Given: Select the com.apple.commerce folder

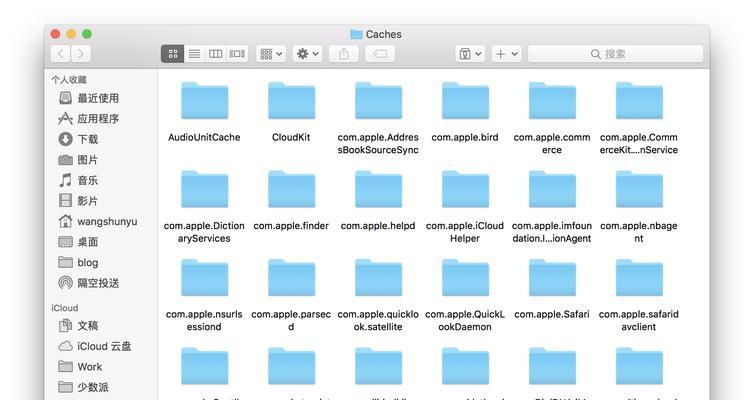Looking at the screenshot, I should click(552, 101).
